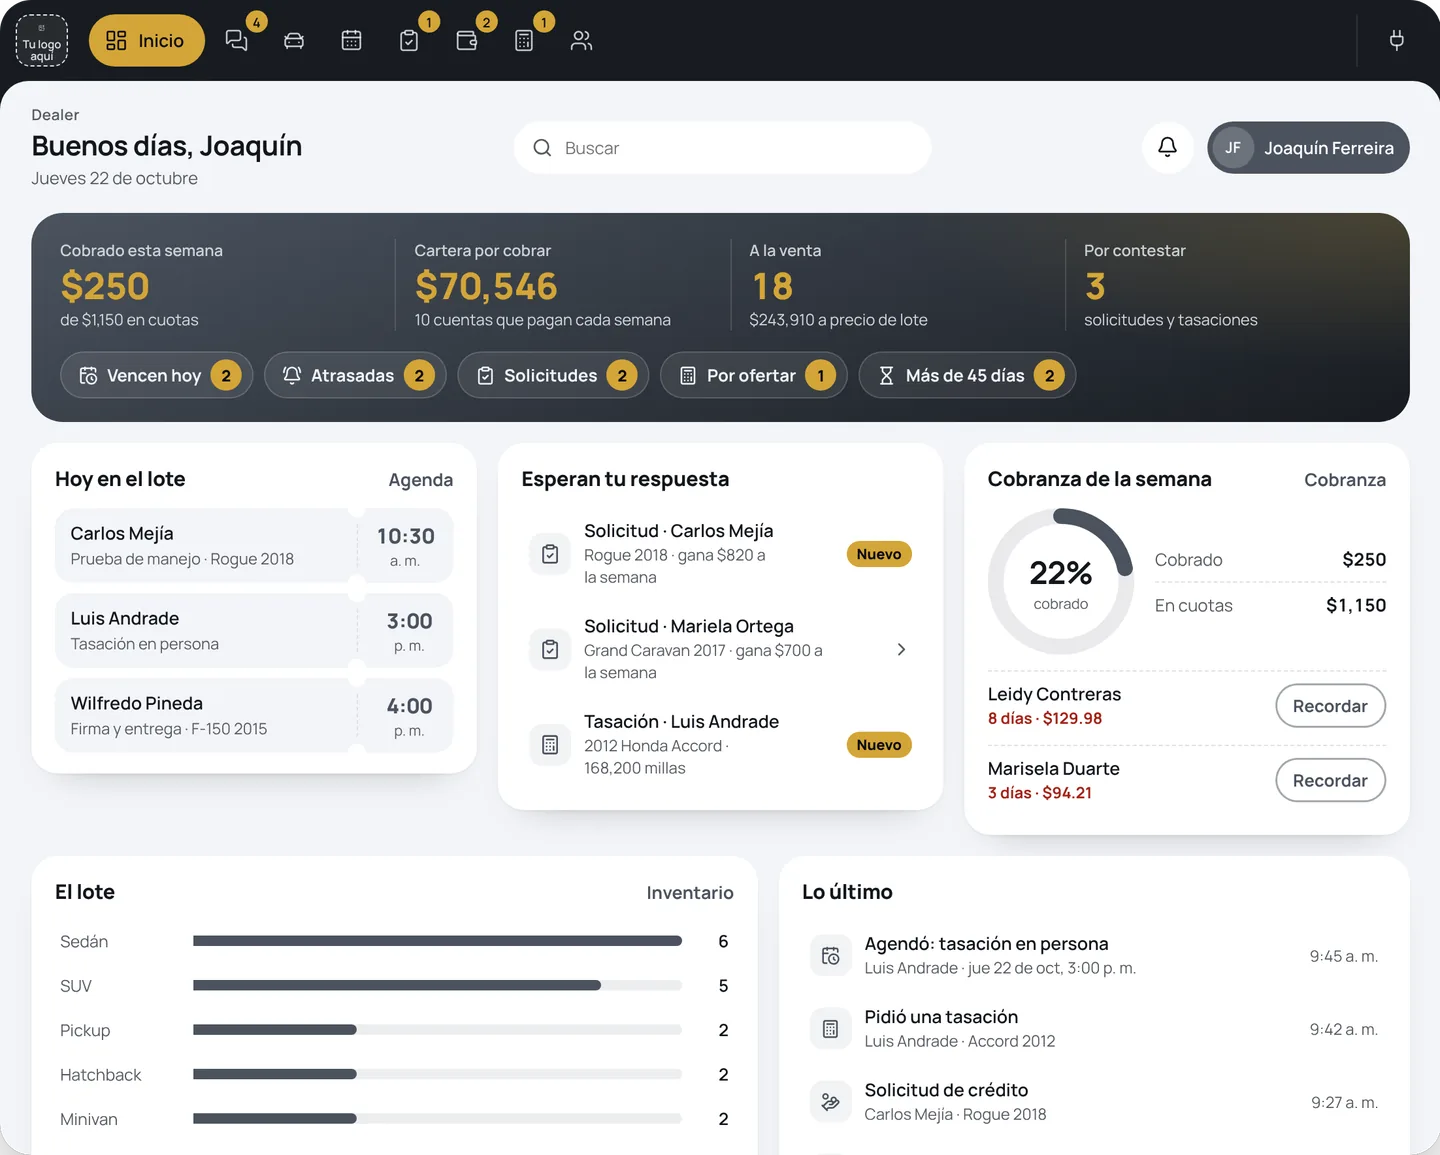The image size is (1440, 1155).
Task: Click calendar icon beside 'Agendó: tasación en persona'
Action: click(830, 956)
